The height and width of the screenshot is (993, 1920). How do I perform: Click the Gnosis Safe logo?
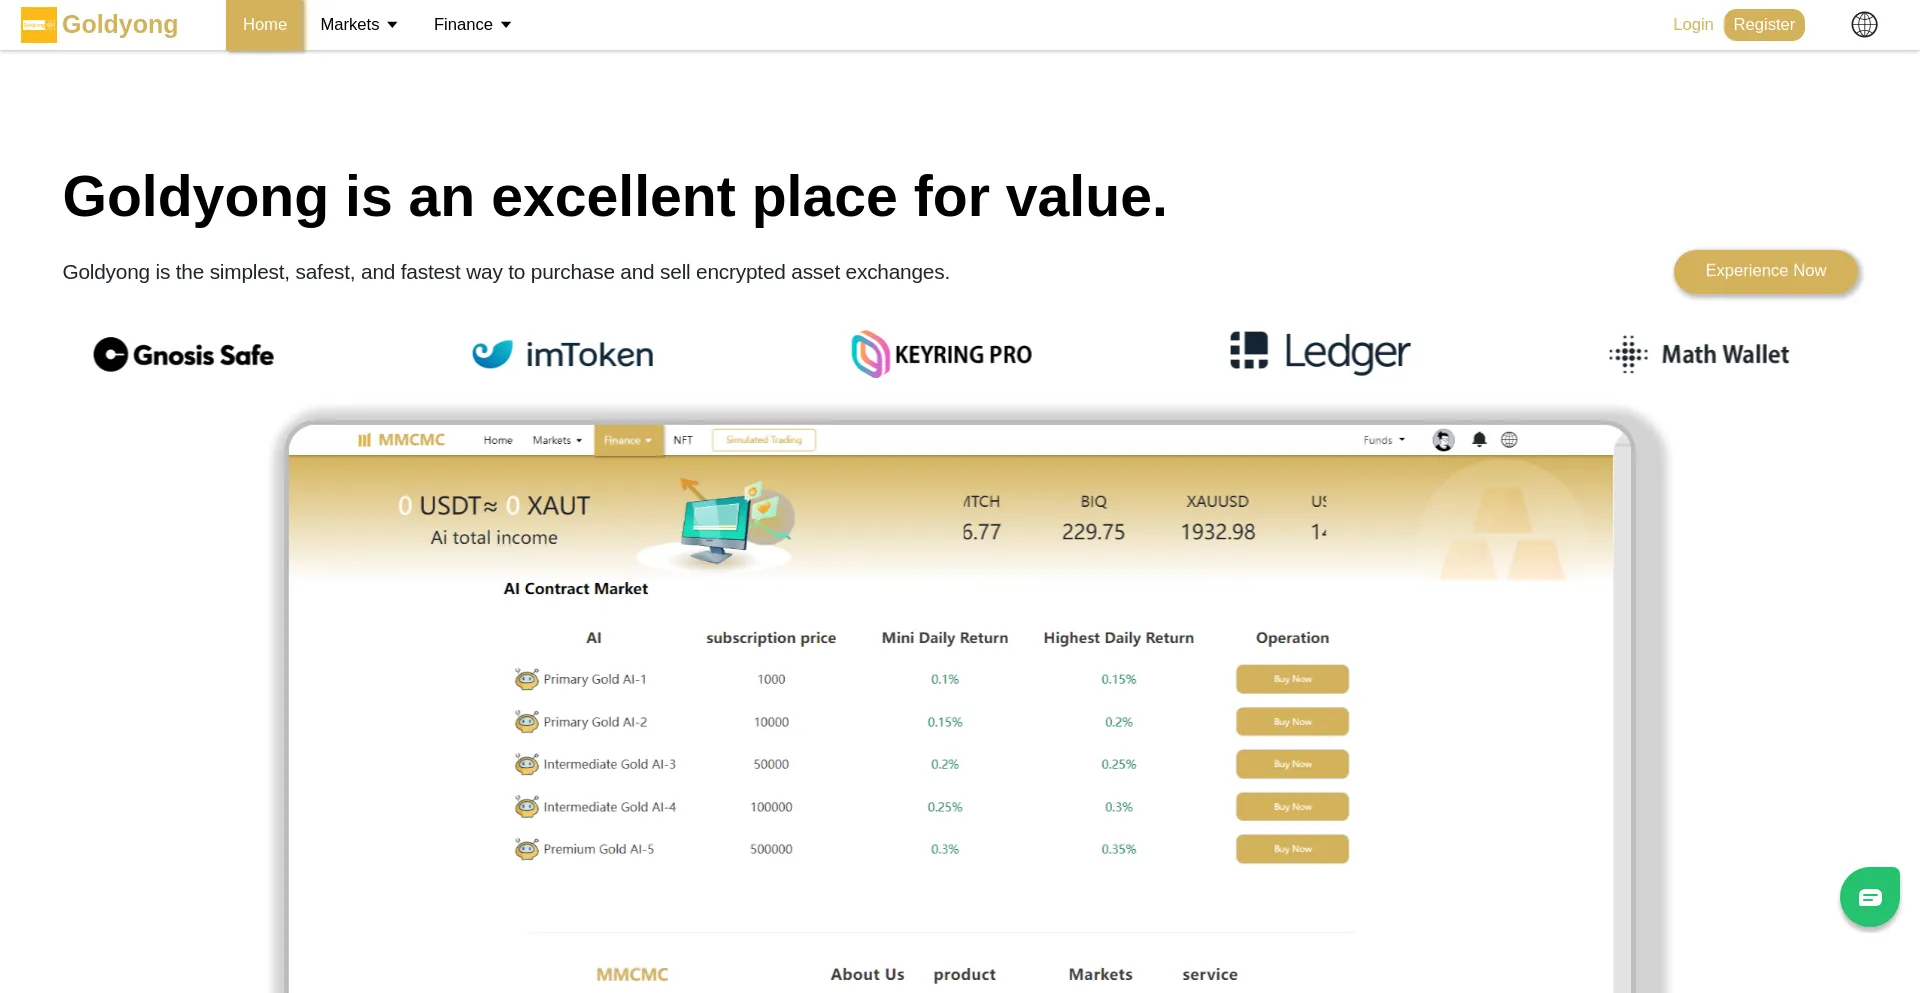(x=184, y=355)
